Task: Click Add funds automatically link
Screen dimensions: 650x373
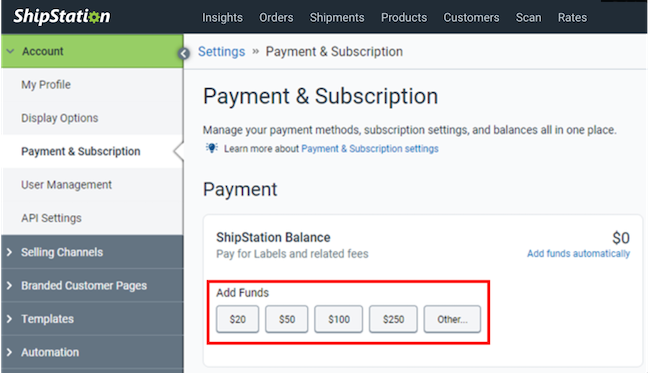Action: [x=578, y=254]
